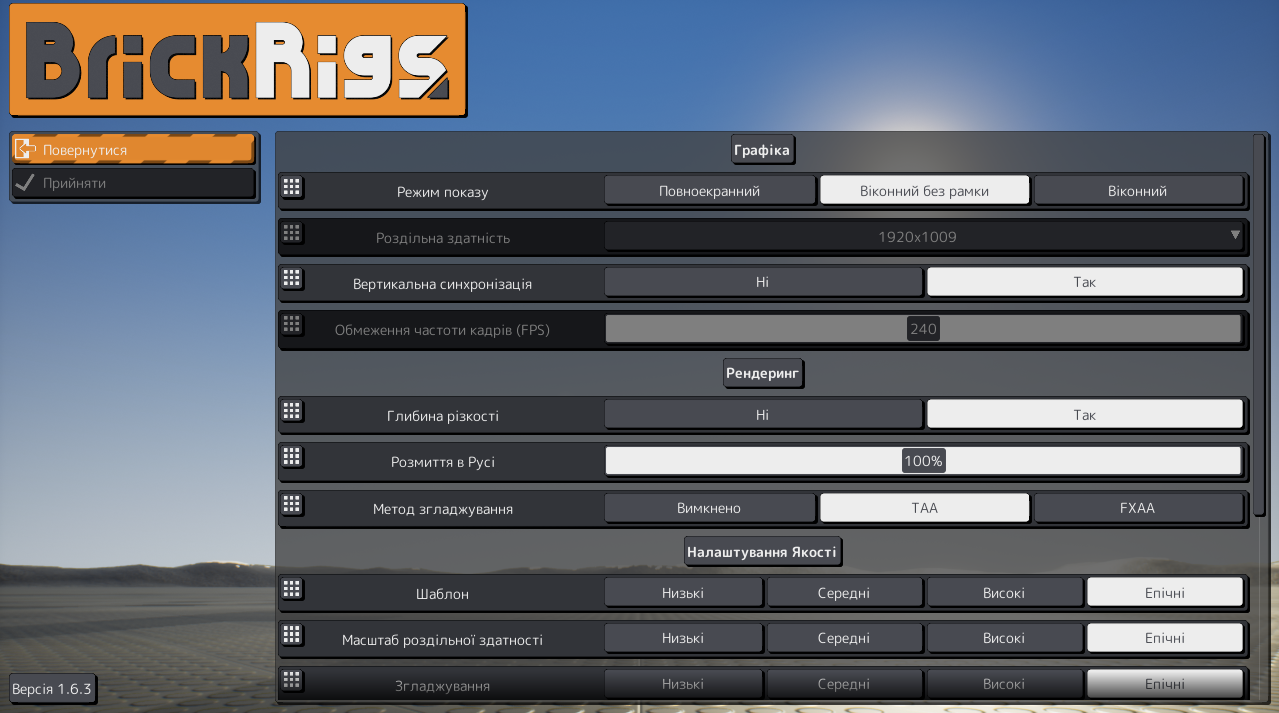
Task: Click the Розмиття в Русі label
Action: click(442, 462)
